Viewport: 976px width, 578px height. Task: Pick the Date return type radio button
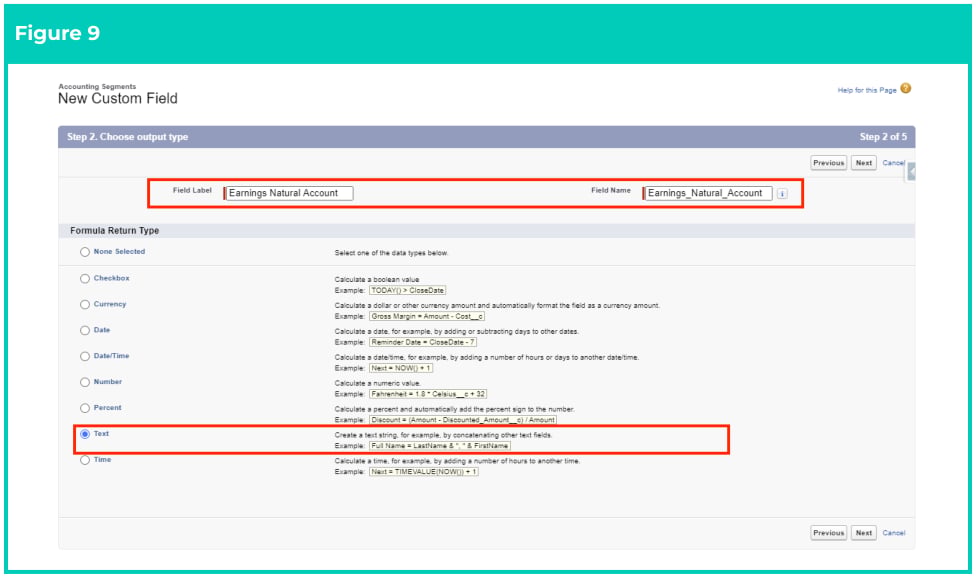(85, 330)
